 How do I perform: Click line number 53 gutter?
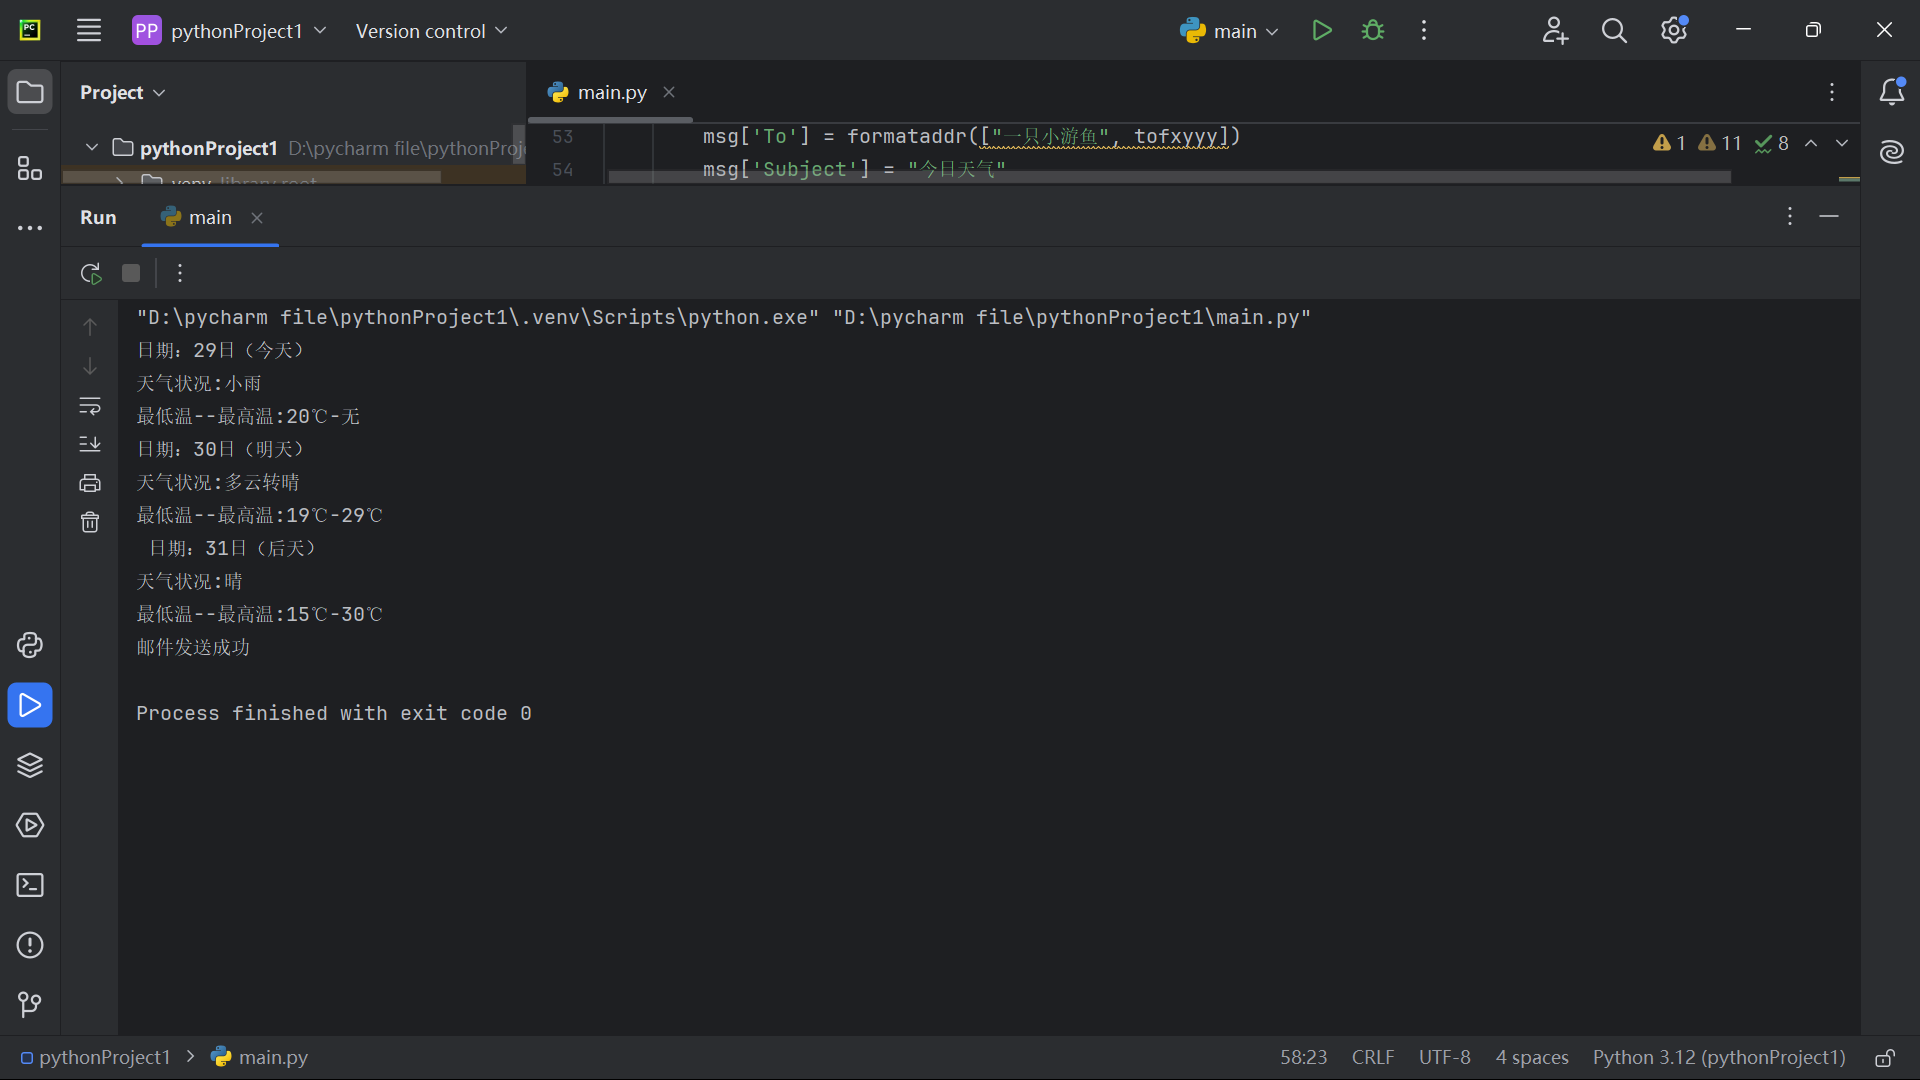[563, 137]
